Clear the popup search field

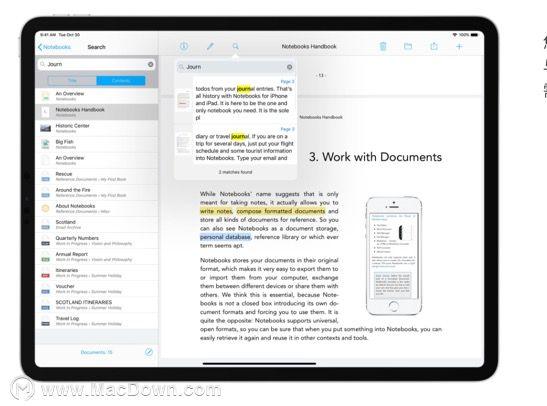290,67
